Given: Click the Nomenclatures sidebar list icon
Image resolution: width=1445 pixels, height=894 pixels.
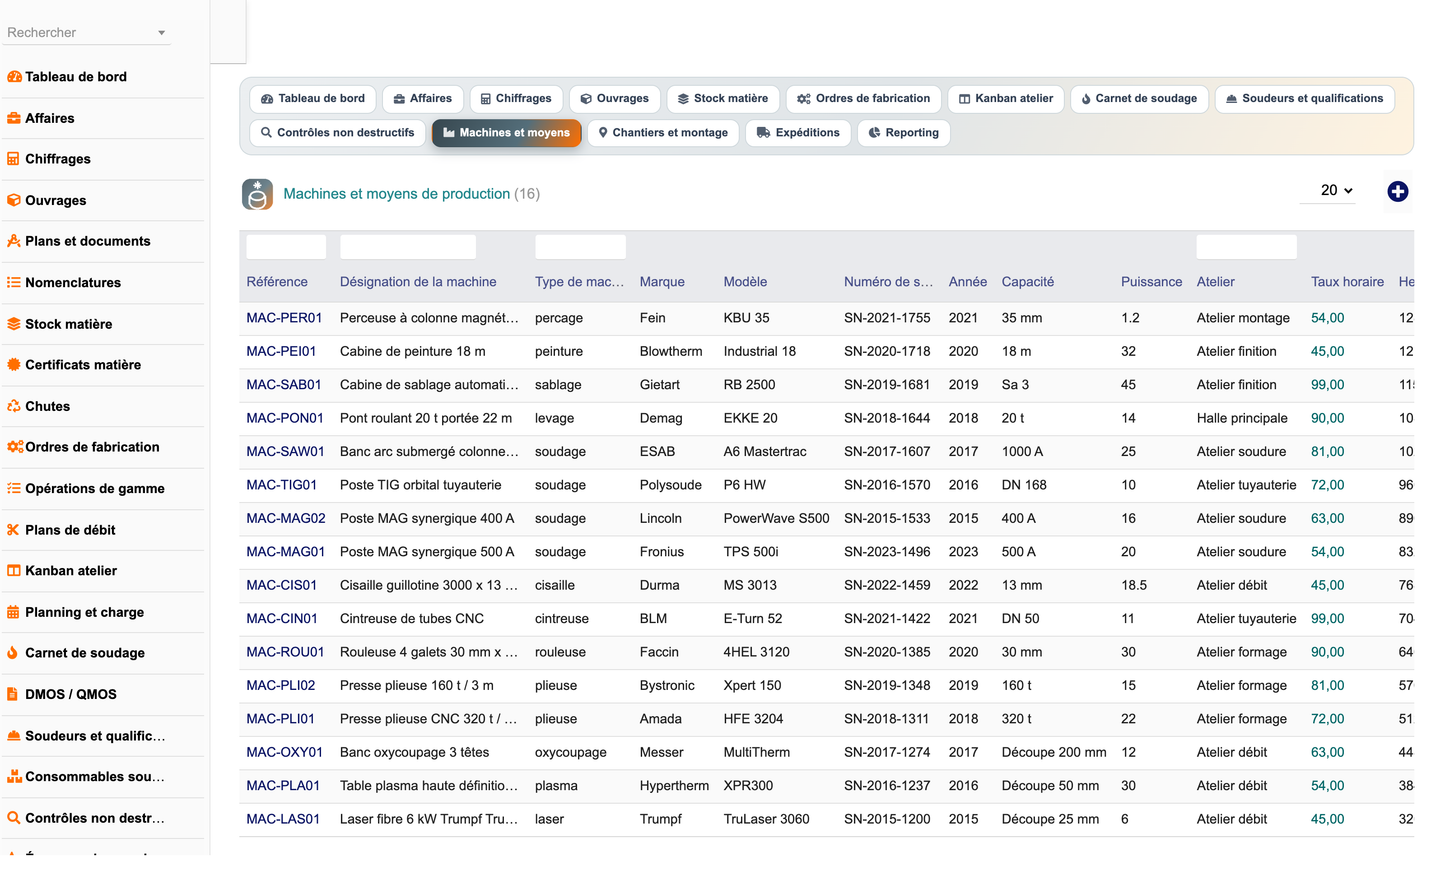Looking at the screenshot, I should [14, 283].
